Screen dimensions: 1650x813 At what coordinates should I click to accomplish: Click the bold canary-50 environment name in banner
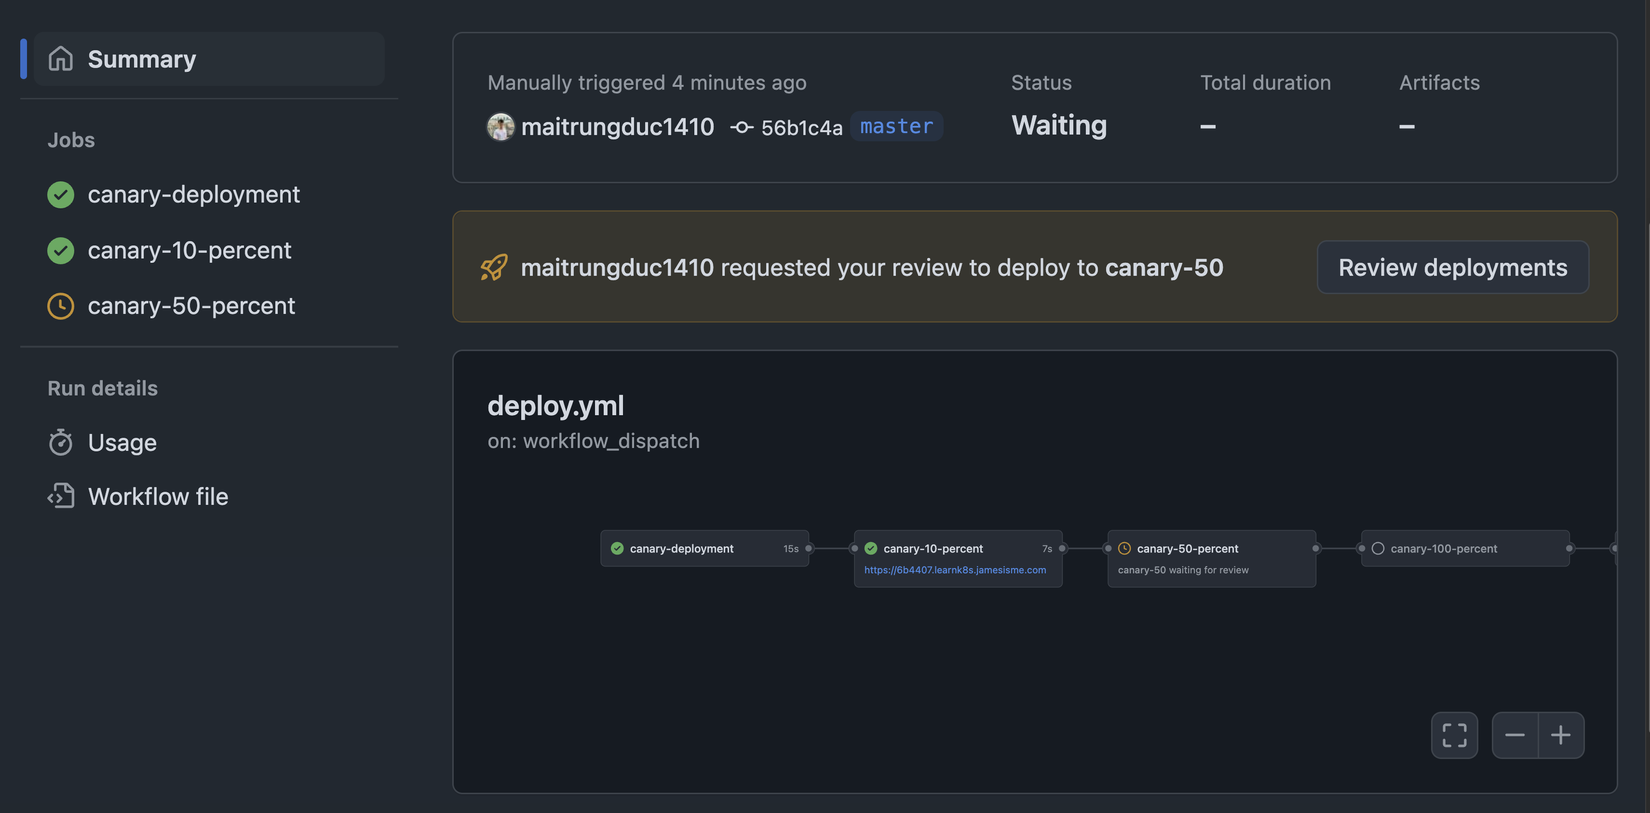(x=1164, y=267)
